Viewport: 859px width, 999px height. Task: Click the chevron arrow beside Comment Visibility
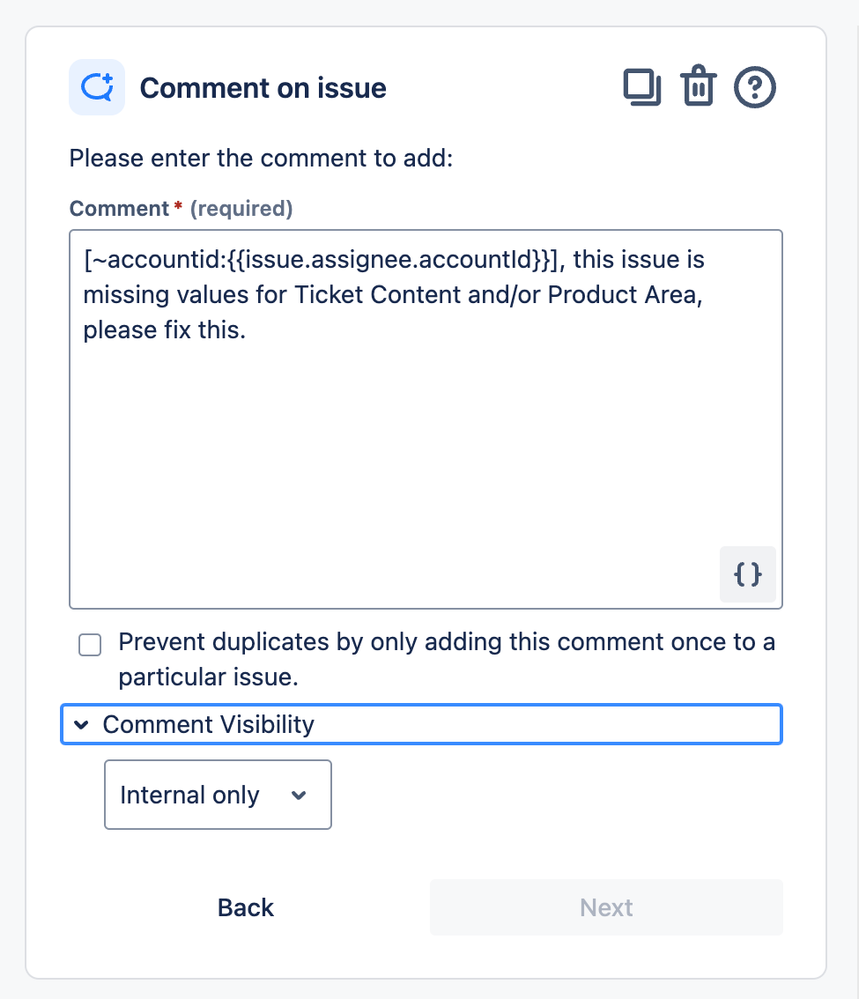(x=82, y=724)
